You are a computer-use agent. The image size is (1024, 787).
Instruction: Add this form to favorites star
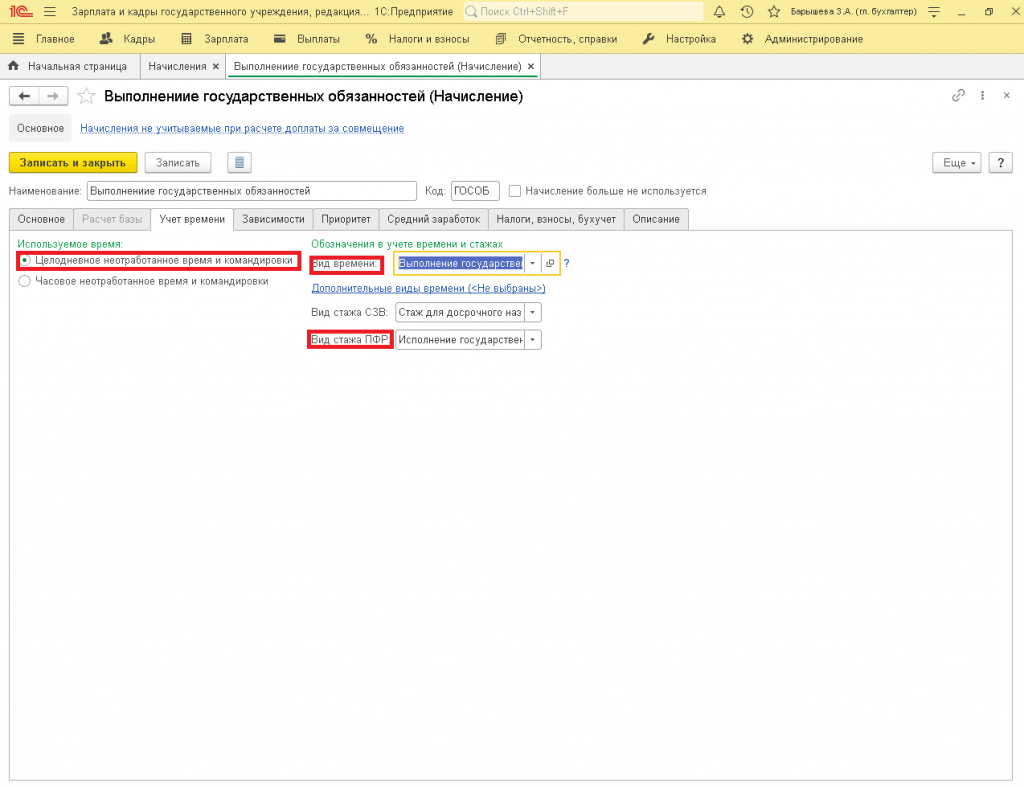click(x=86, y=96)
